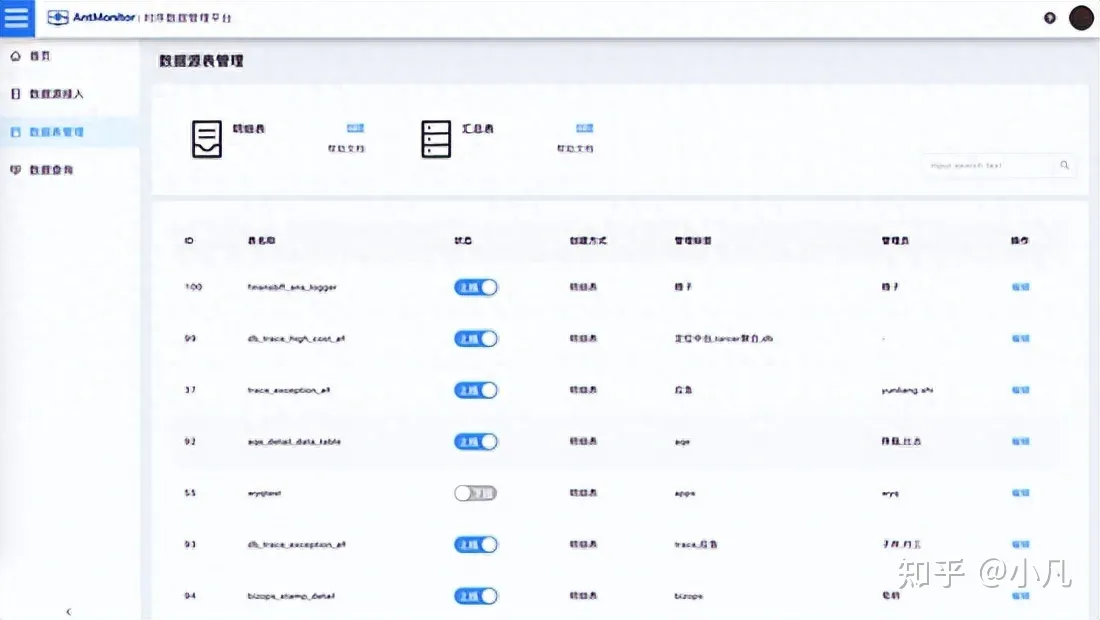Image resolution: width=1100 pixels, height=620 pixels.
Task: Click table name aqs_detail_data_table
Action: coord(294,442)
